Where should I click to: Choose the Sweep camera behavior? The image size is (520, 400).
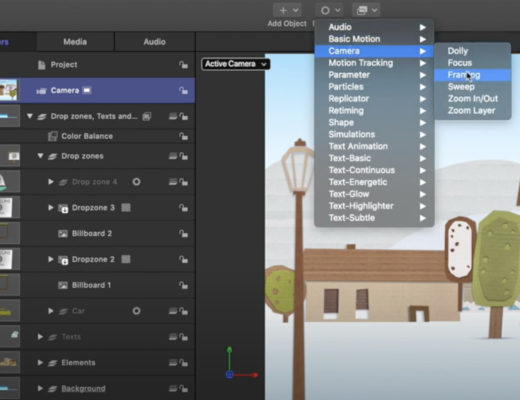tap(473, 87)
